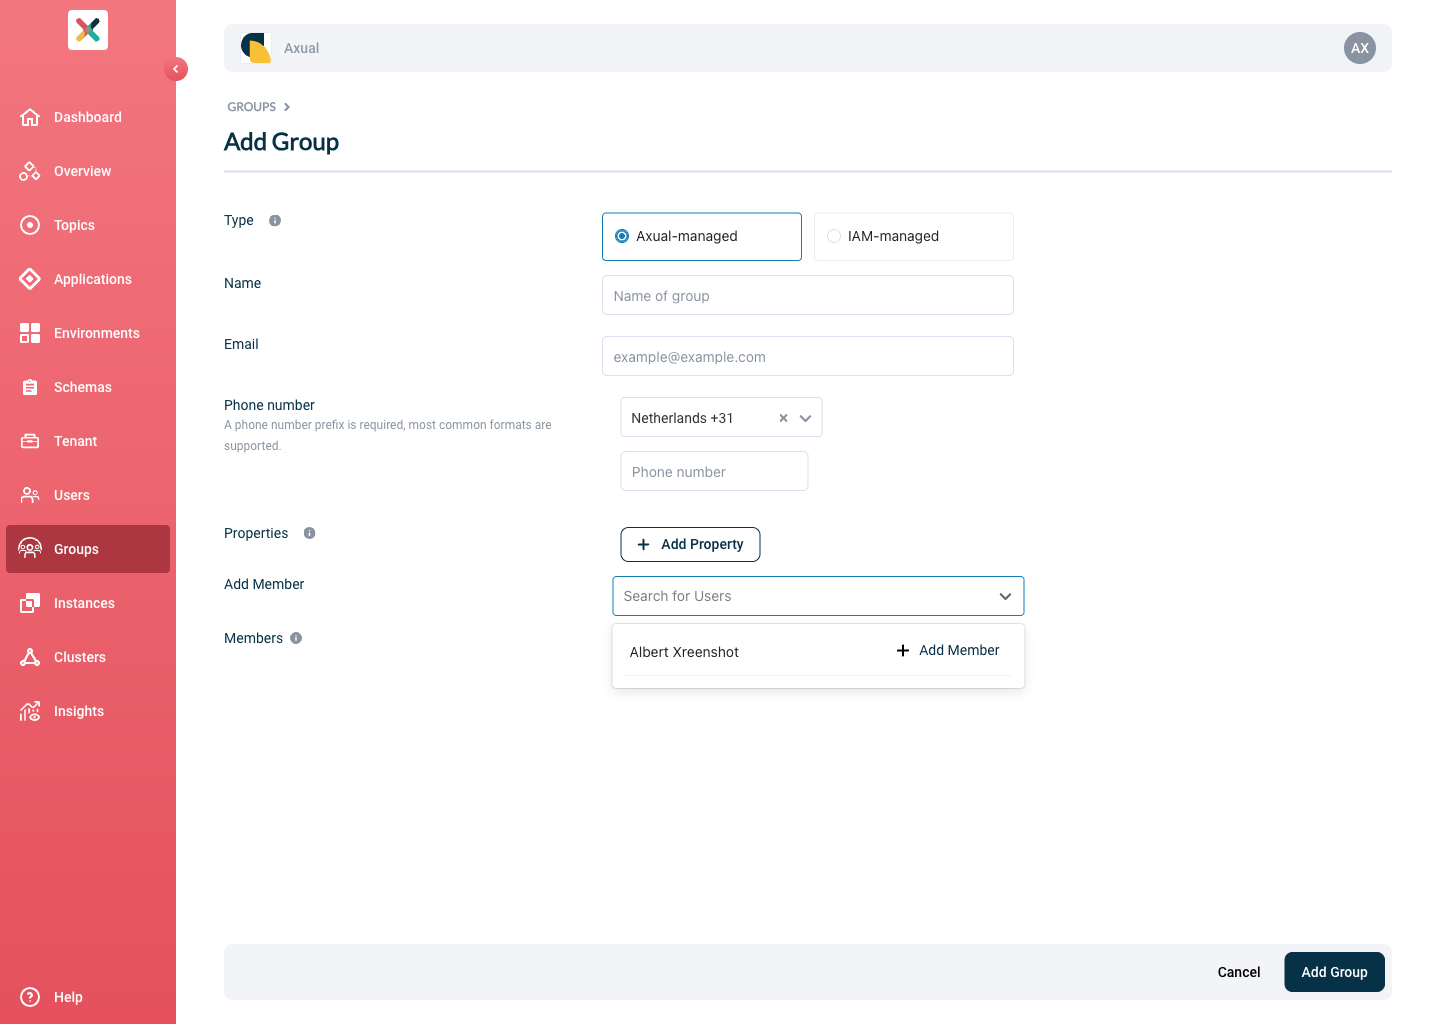Click the Schemas clipboard icon
This screenshot has width=1440, height=1024.
30,387
